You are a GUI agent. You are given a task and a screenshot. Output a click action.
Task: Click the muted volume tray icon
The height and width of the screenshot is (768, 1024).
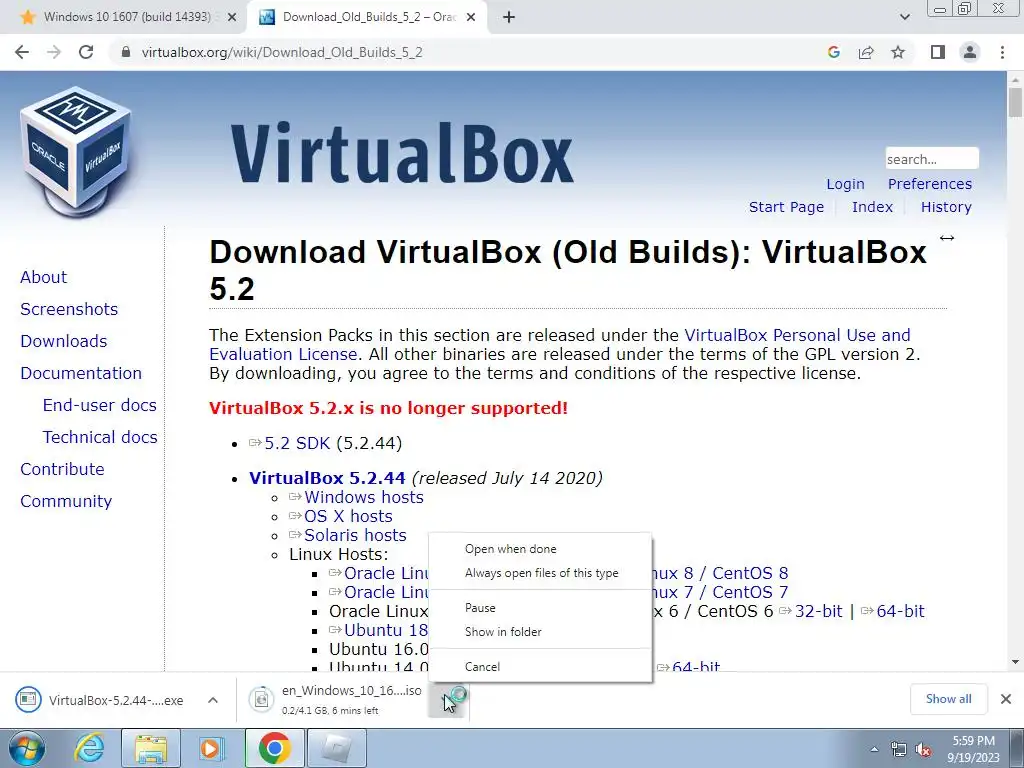(x=923, y=750)
